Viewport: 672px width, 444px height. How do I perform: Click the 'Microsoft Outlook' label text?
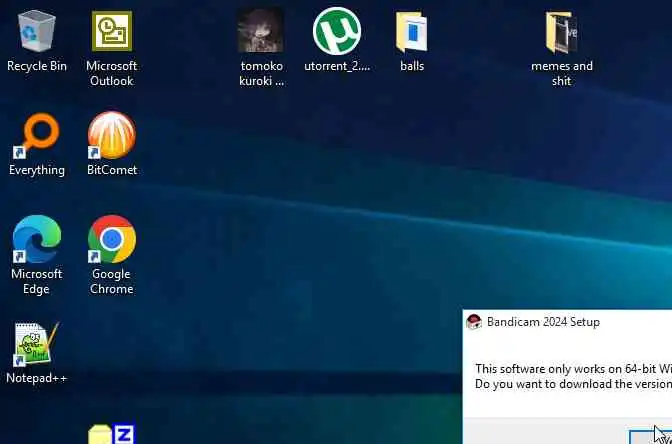(111, 73)
